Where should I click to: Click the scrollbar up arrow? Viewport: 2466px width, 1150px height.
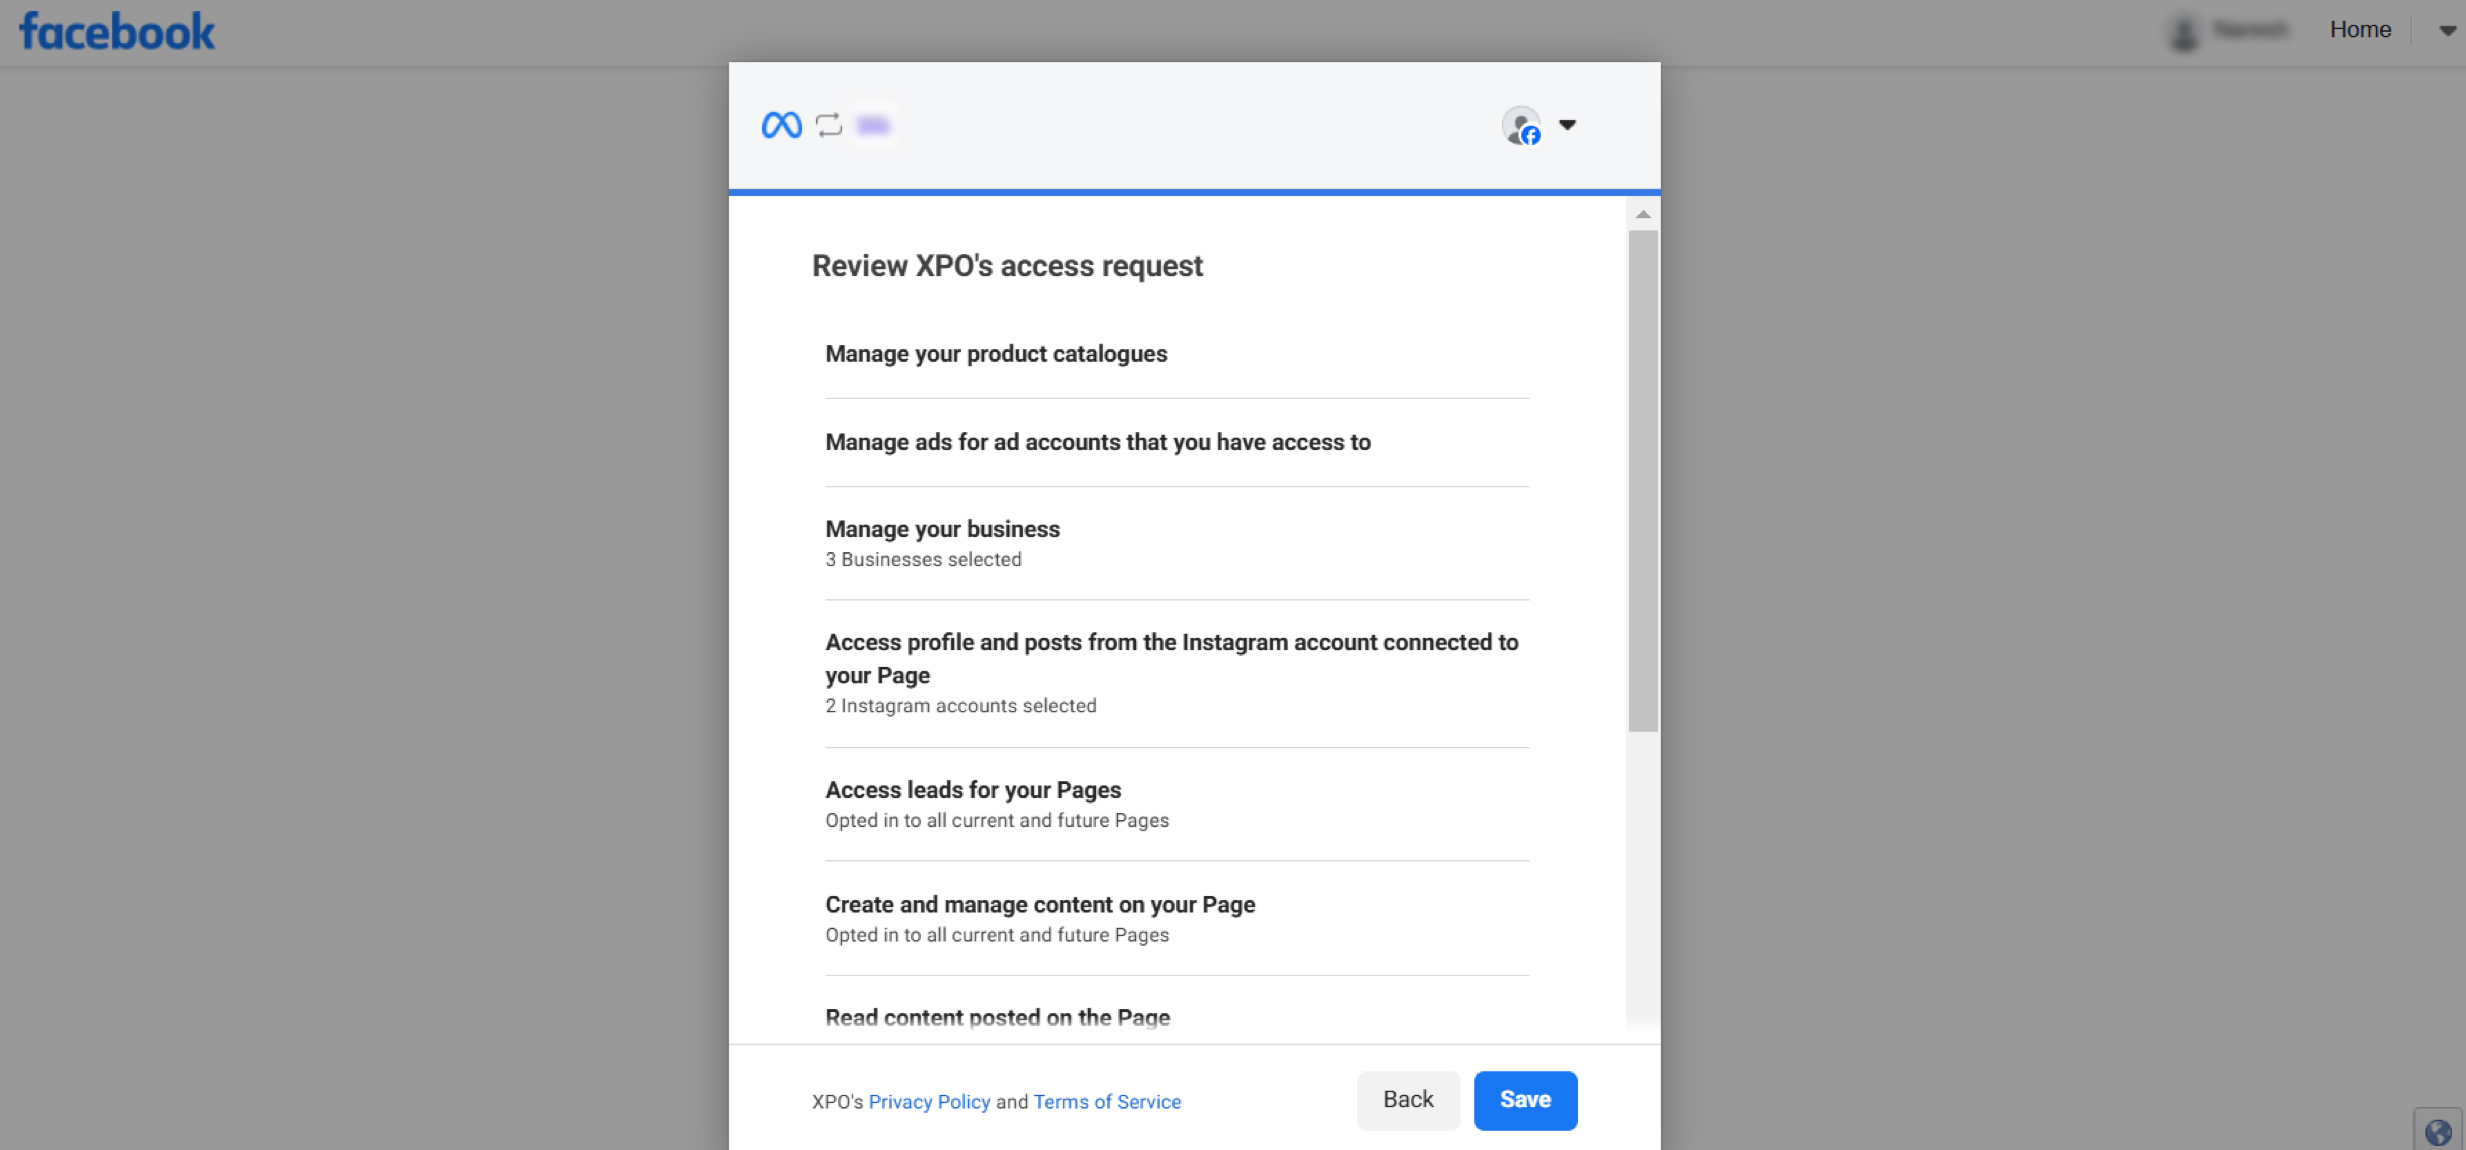click(x=1643, y=214)
